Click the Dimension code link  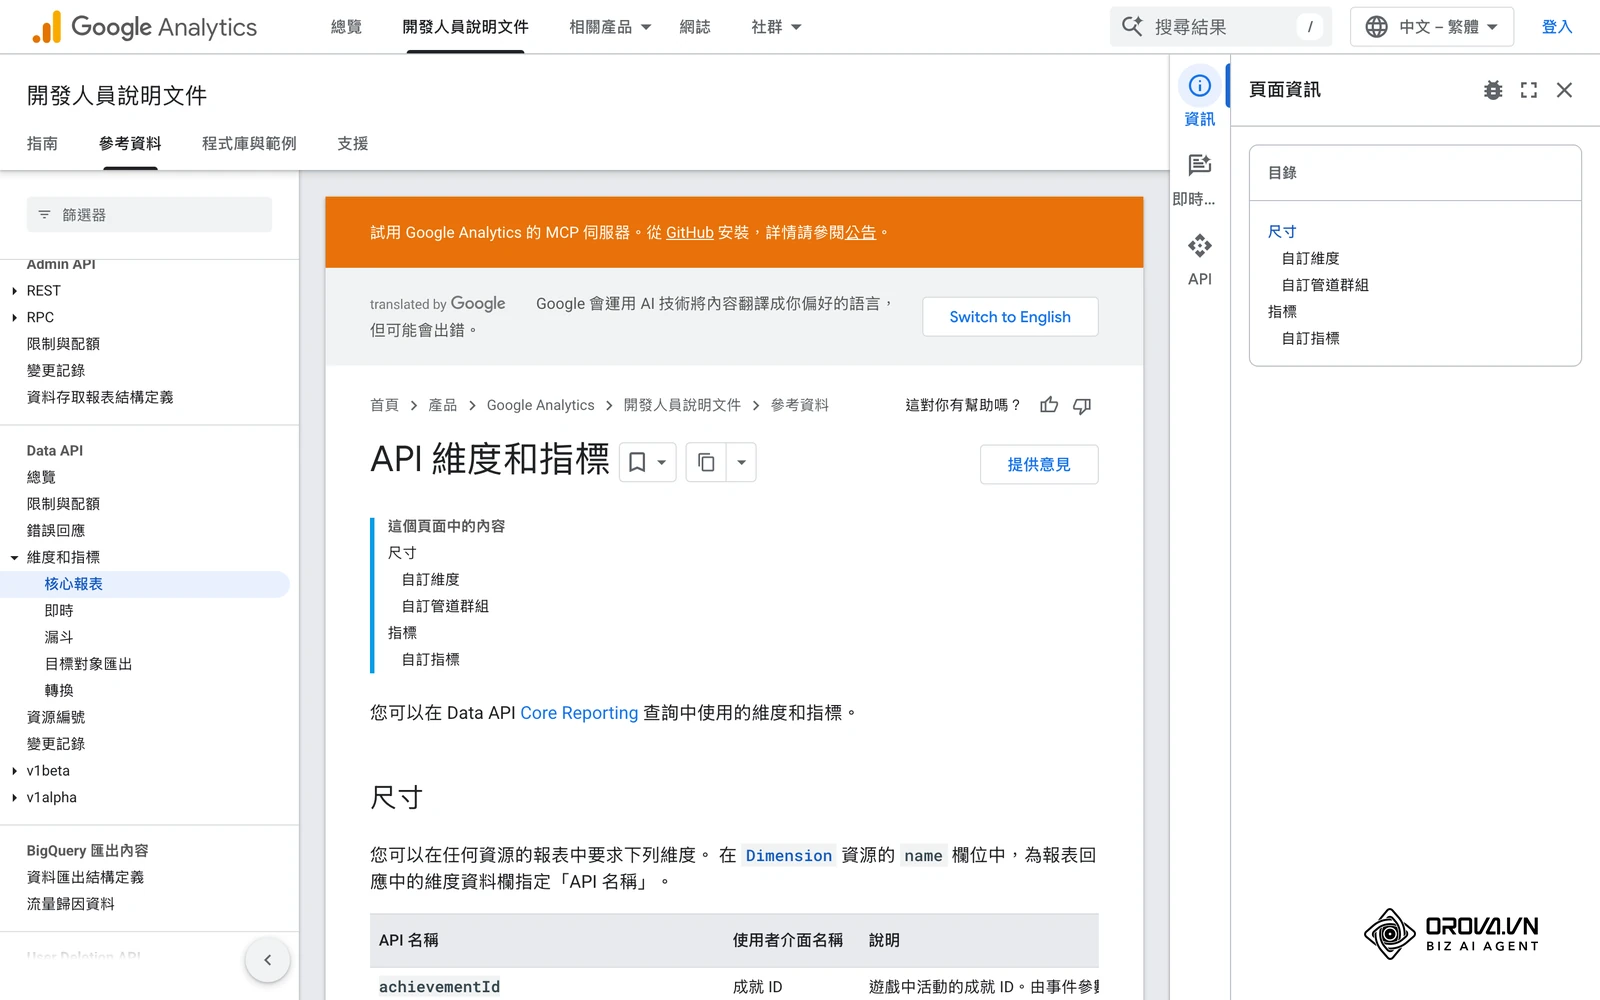coord(789,856)
